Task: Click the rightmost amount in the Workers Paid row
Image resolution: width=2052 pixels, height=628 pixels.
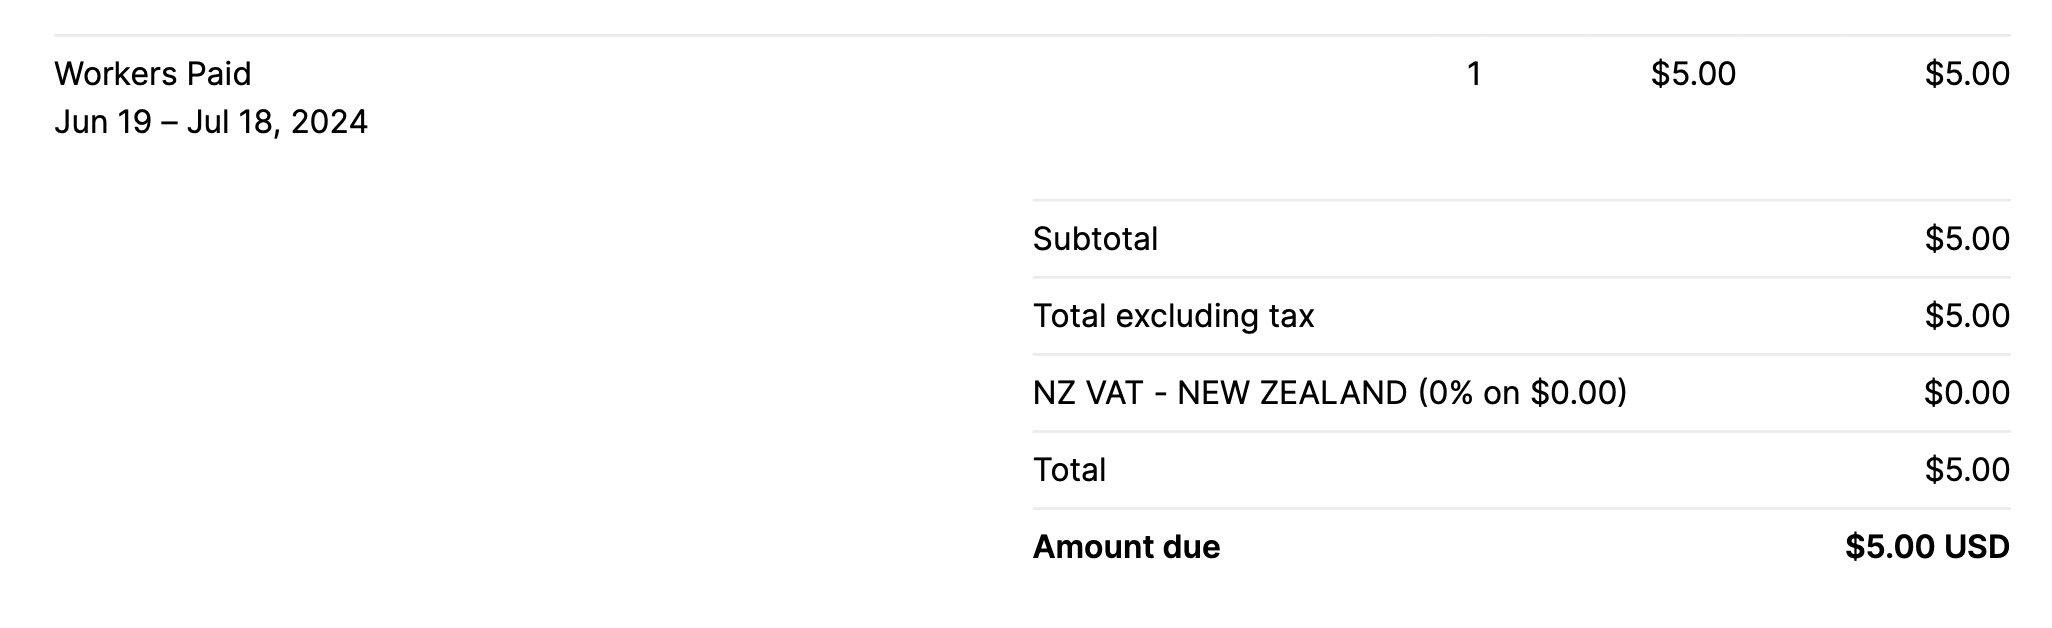Action: (1966, 74)
